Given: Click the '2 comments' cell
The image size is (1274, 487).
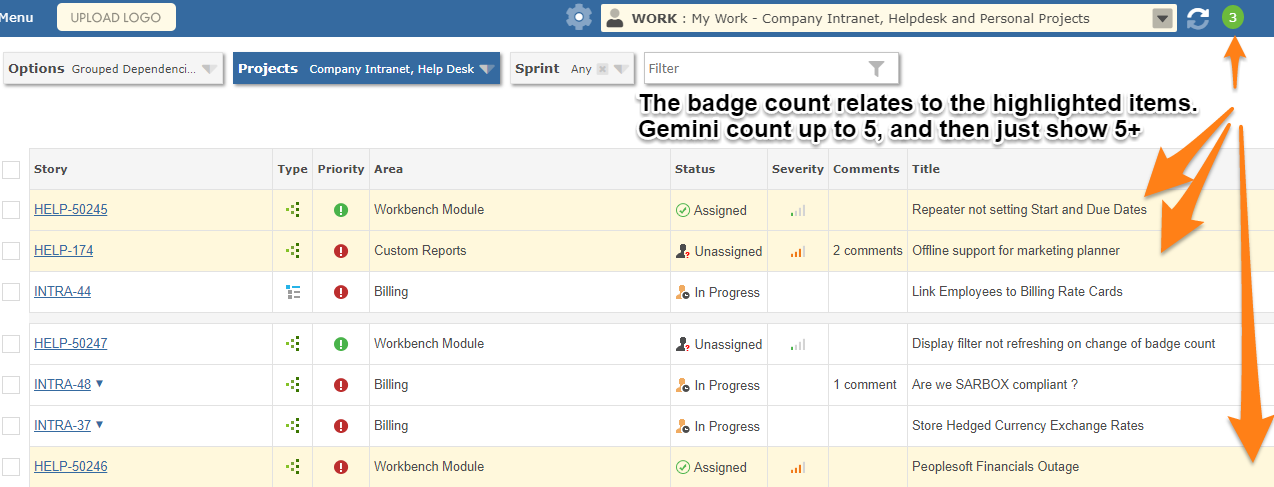Looking at the screenshot, I should pos(868,250).
